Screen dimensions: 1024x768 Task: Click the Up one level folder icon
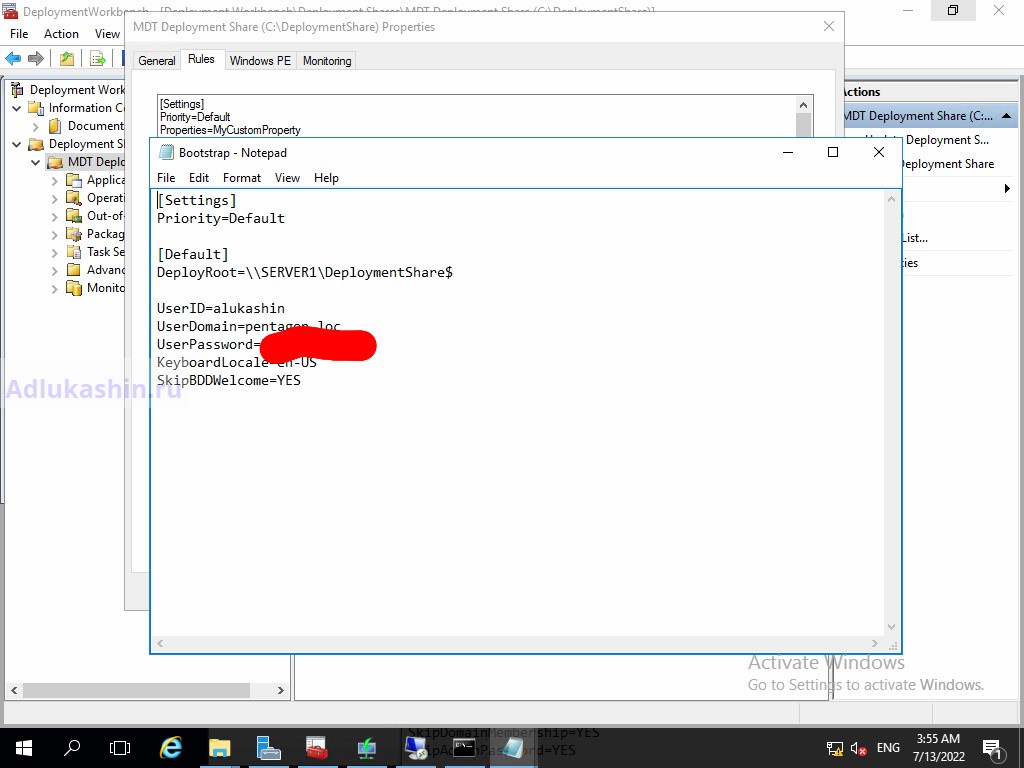pyautogui.click(x=66, y=59)
